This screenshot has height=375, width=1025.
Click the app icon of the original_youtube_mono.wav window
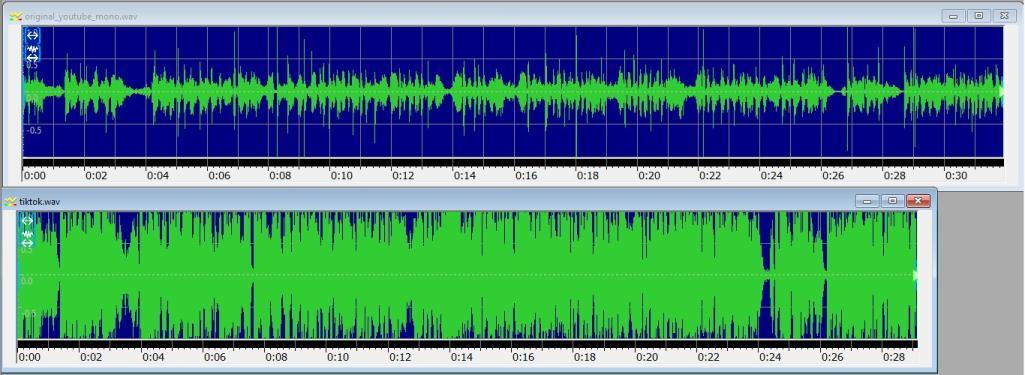[x=16, y=16]
